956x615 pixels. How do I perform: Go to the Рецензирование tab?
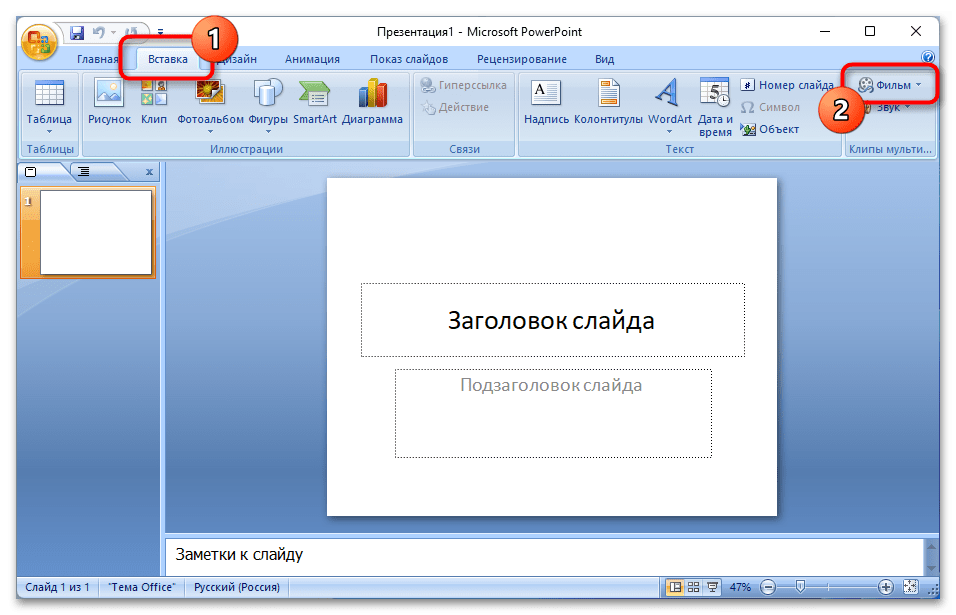521,59
